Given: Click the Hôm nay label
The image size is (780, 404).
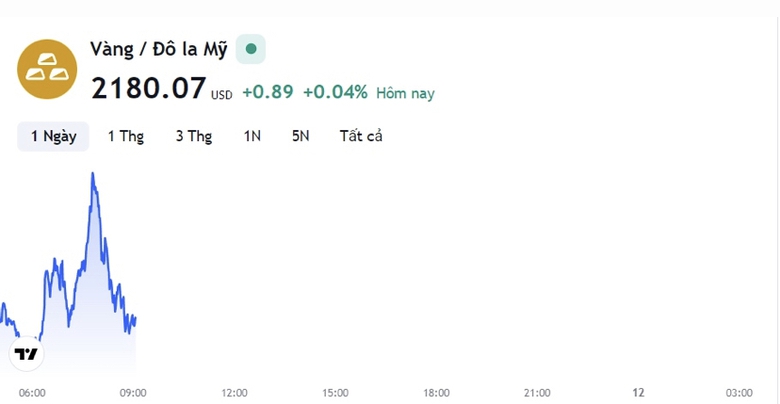Looking at the screenshot, I should tap(405, 93).
